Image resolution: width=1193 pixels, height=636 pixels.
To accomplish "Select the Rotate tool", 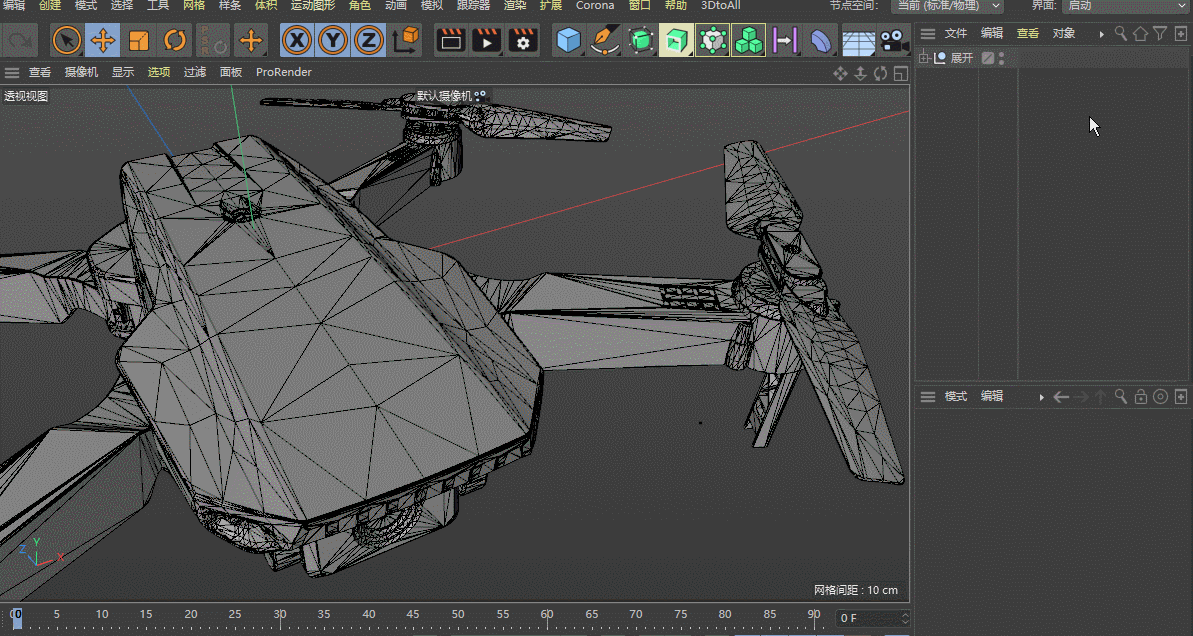I will [175, 41].
